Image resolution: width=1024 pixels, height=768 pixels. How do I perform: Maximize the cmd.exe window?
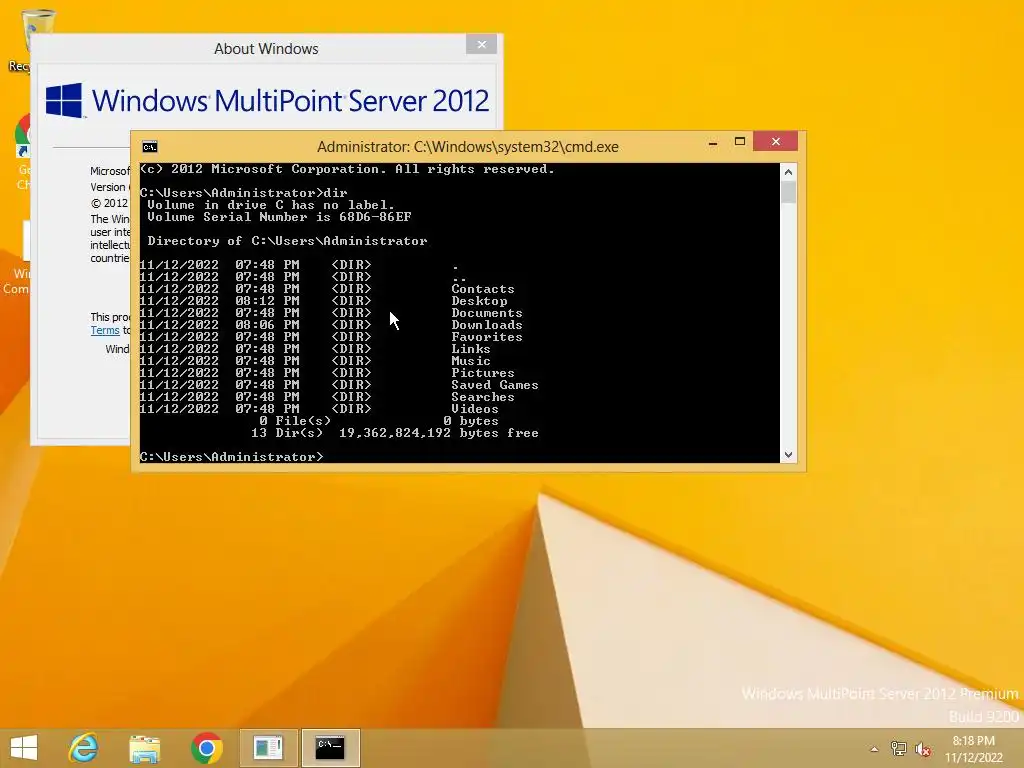740,142
